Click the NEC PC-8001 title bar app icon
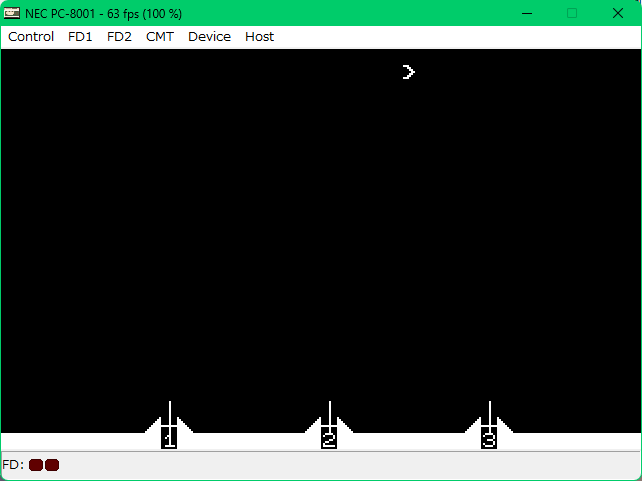The width and height of the screenshot is (642, 481). [12, 13]
